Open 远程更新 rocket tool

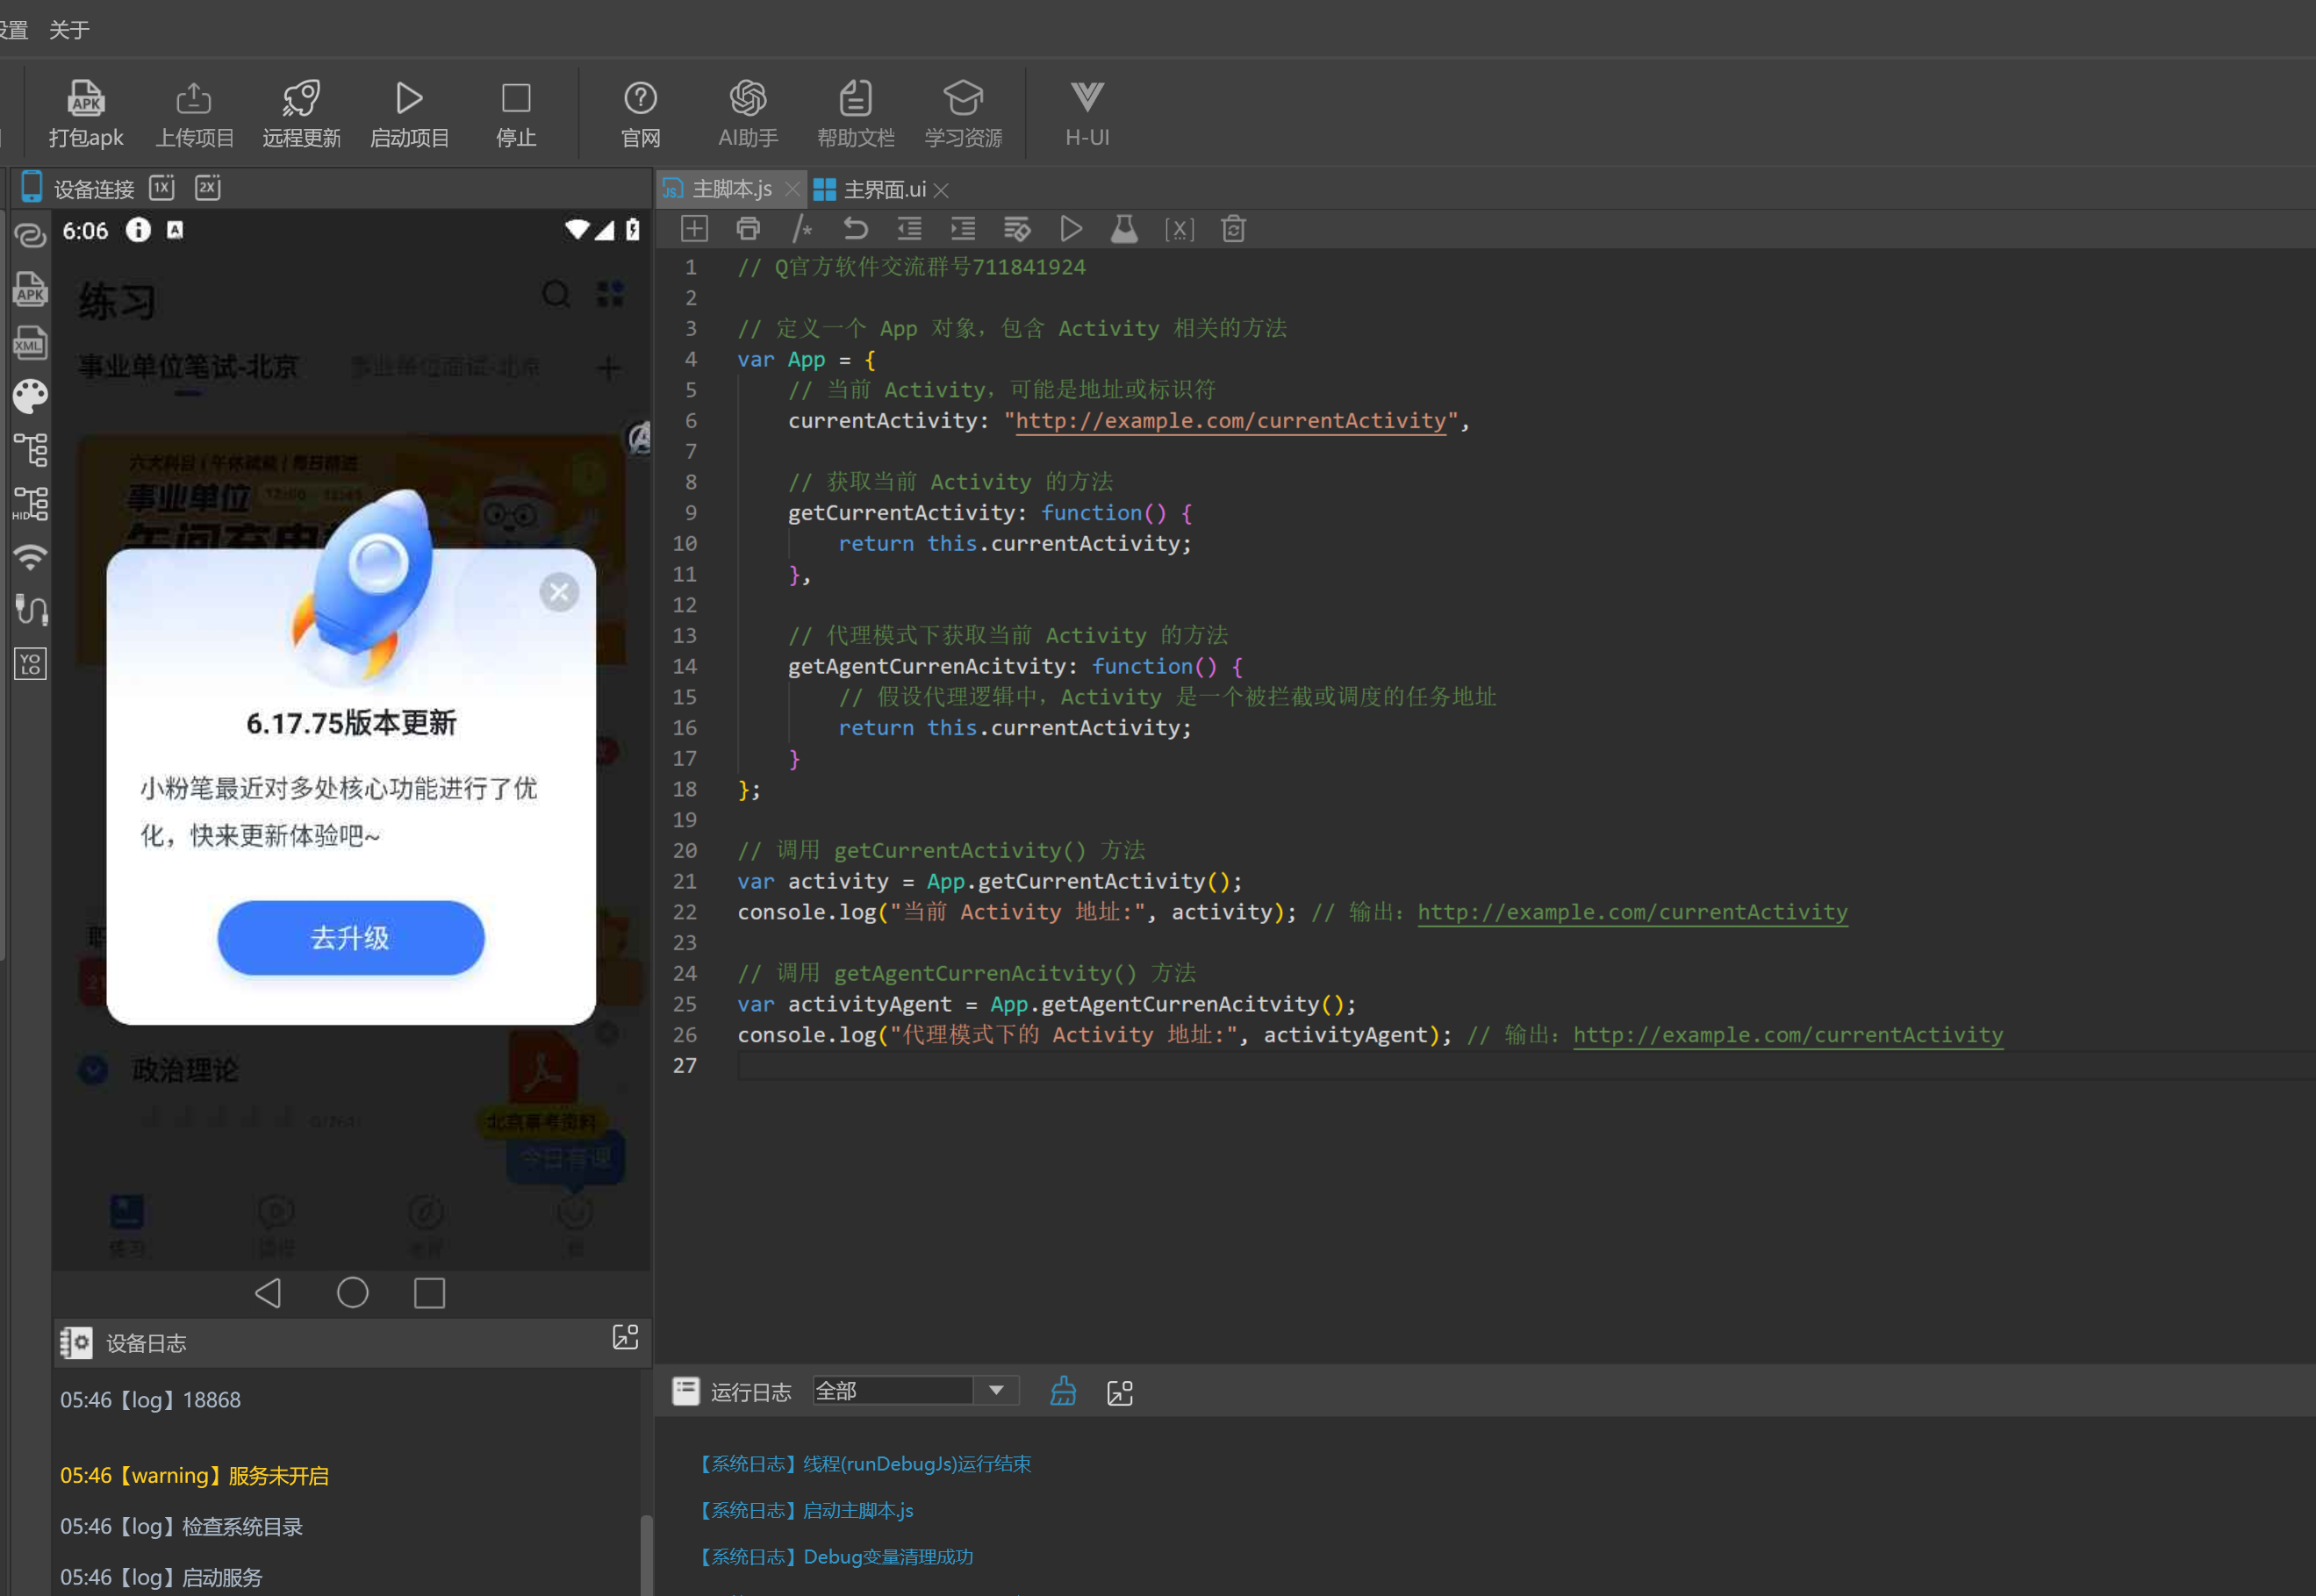(x=301, y=114)
